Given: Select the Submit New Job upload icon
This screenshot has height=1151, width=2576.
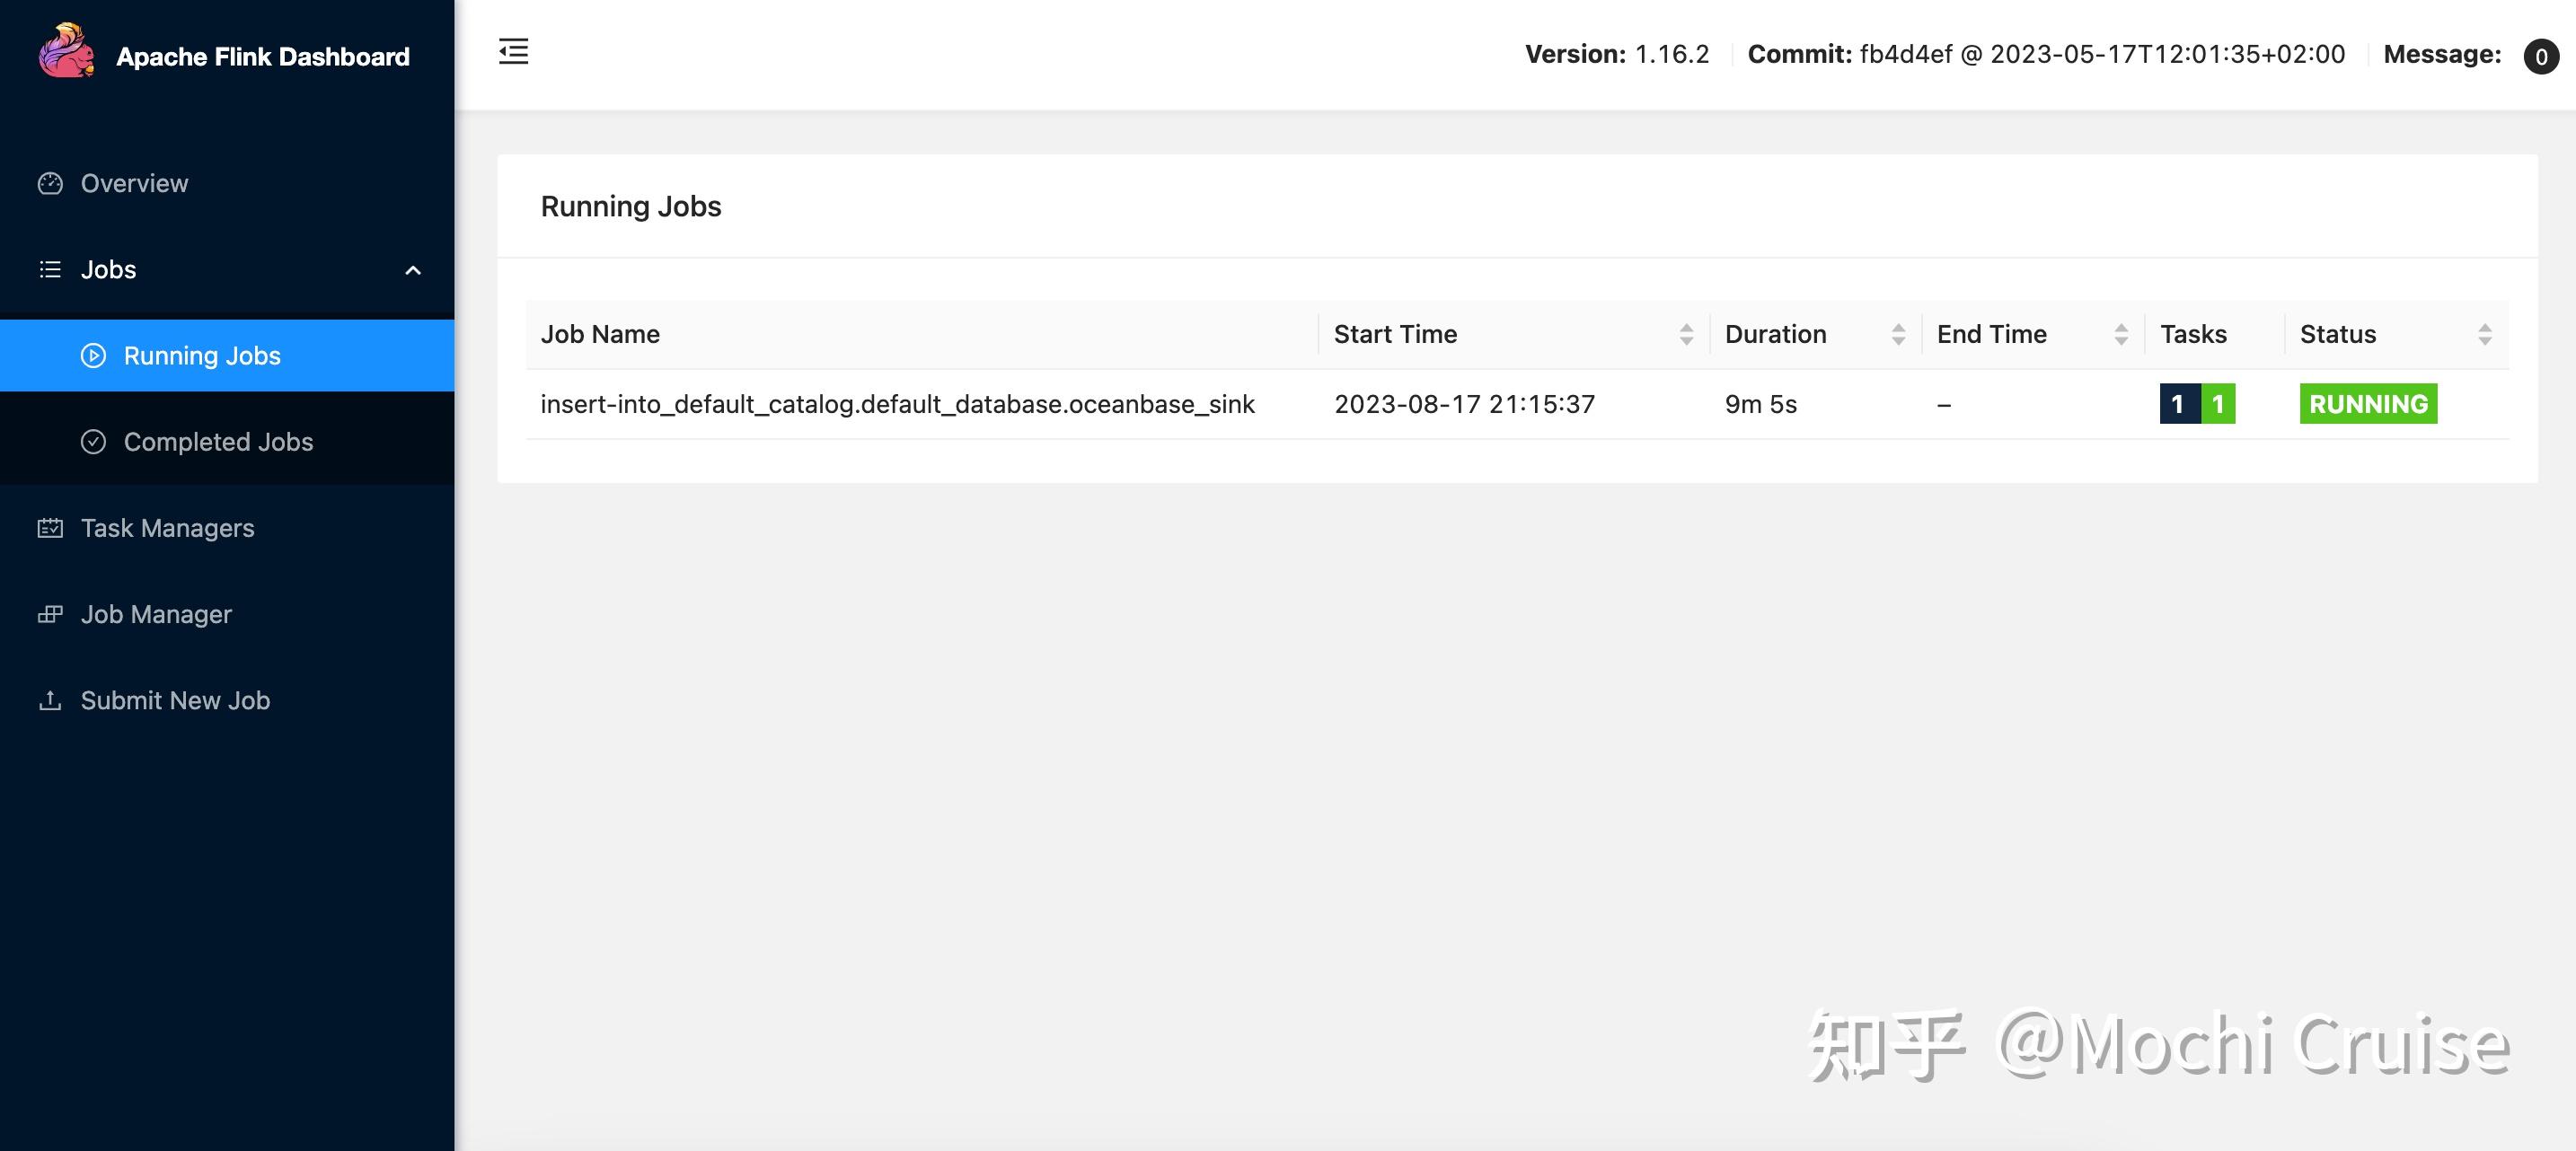Looking at the screenshot, I should point(51,700).
